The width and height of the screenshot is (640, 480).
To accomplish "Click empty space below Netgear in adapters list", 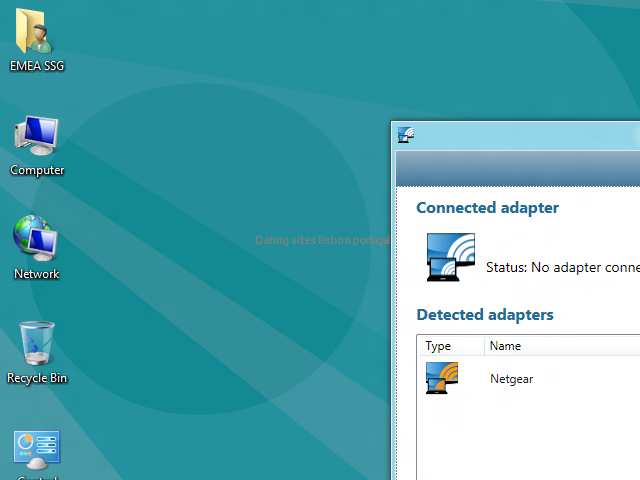I will (x=529, y=437).
